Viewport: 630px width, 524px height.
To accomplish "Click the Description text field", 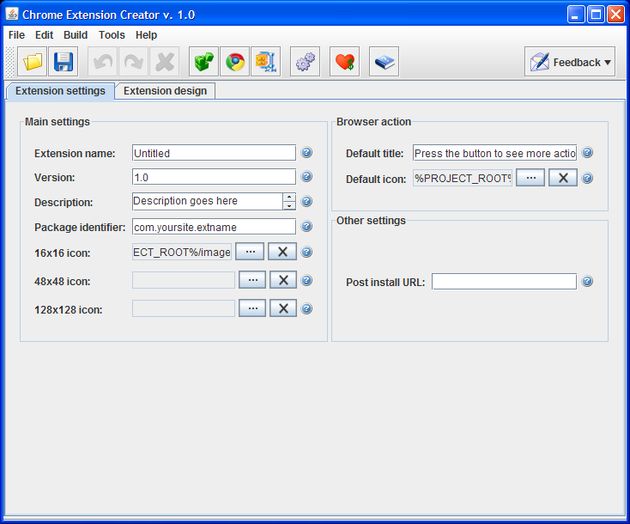I will click(x=207, y=201).
